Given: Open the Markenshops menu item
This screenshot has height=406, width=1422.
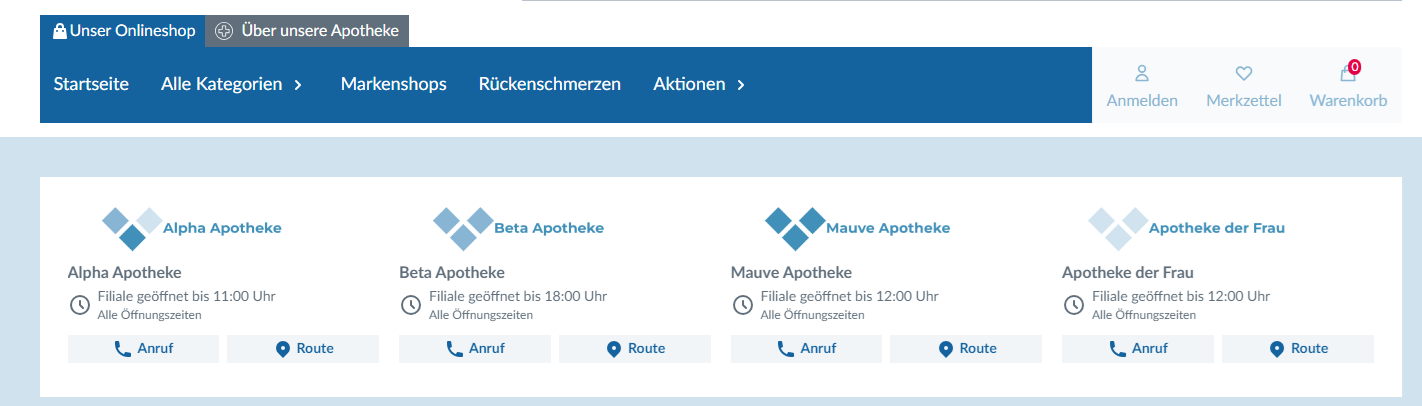Looking at the screenshot, I should coord(393,85).
